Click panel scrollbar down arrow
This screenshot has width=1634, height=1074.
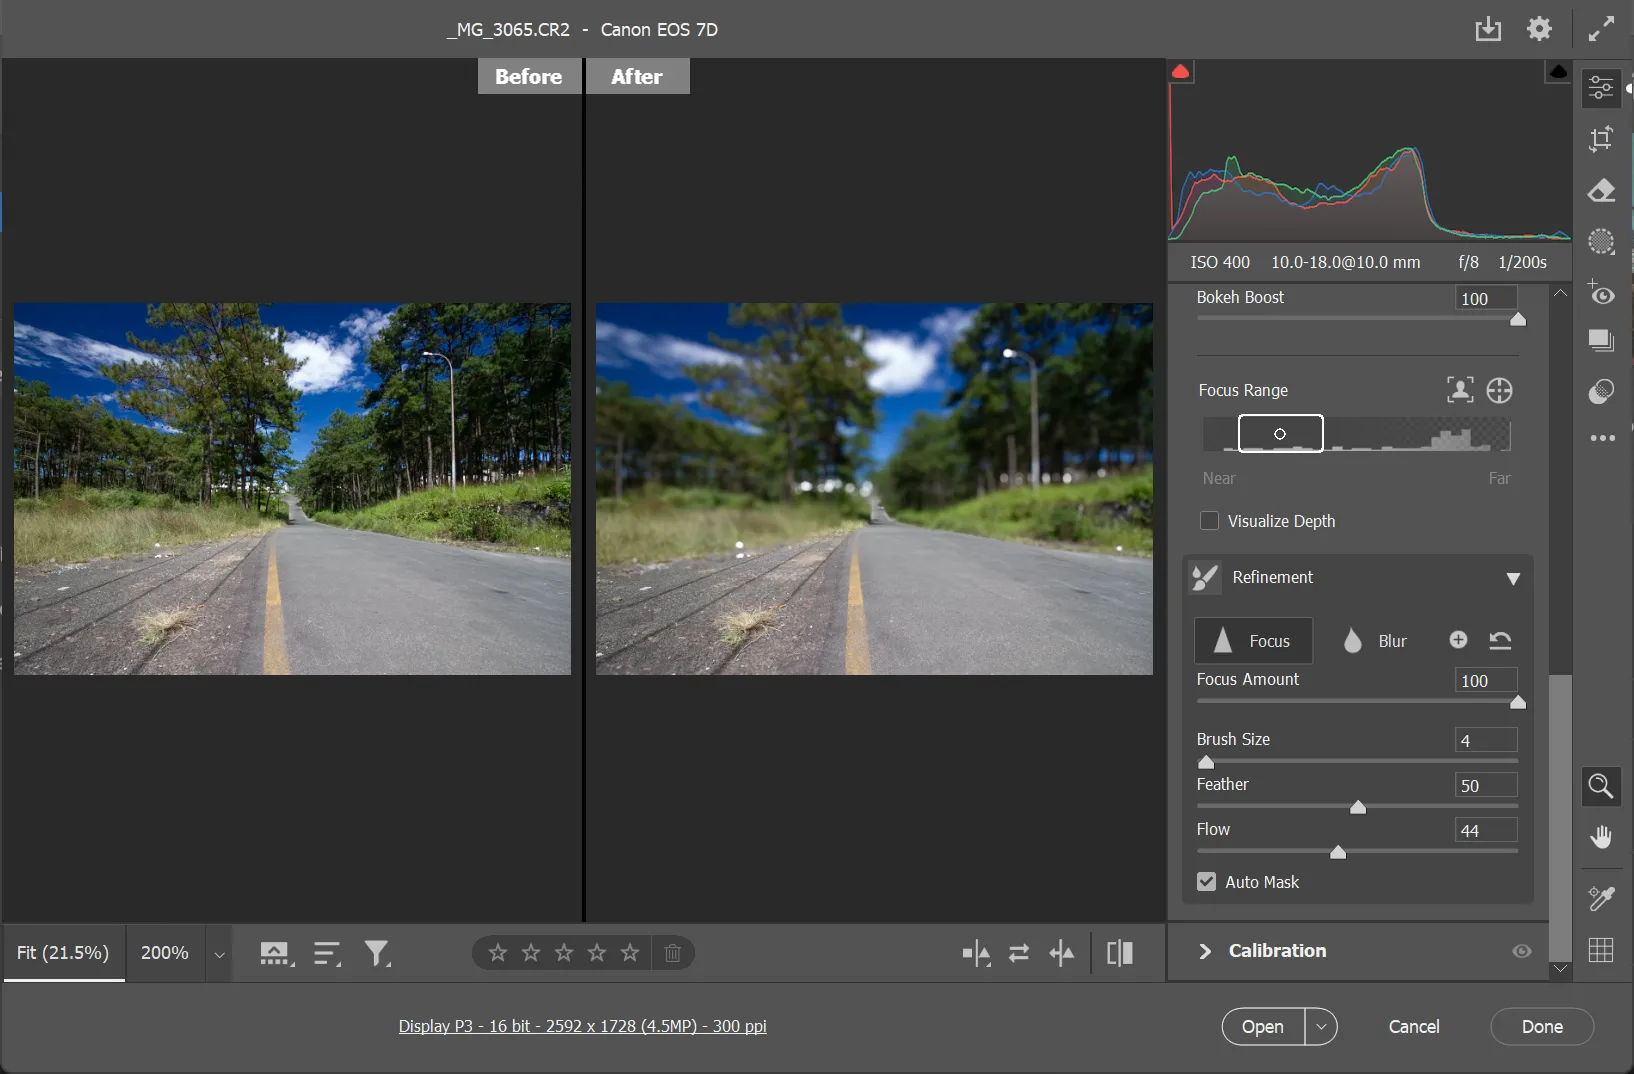[1560, 968]
